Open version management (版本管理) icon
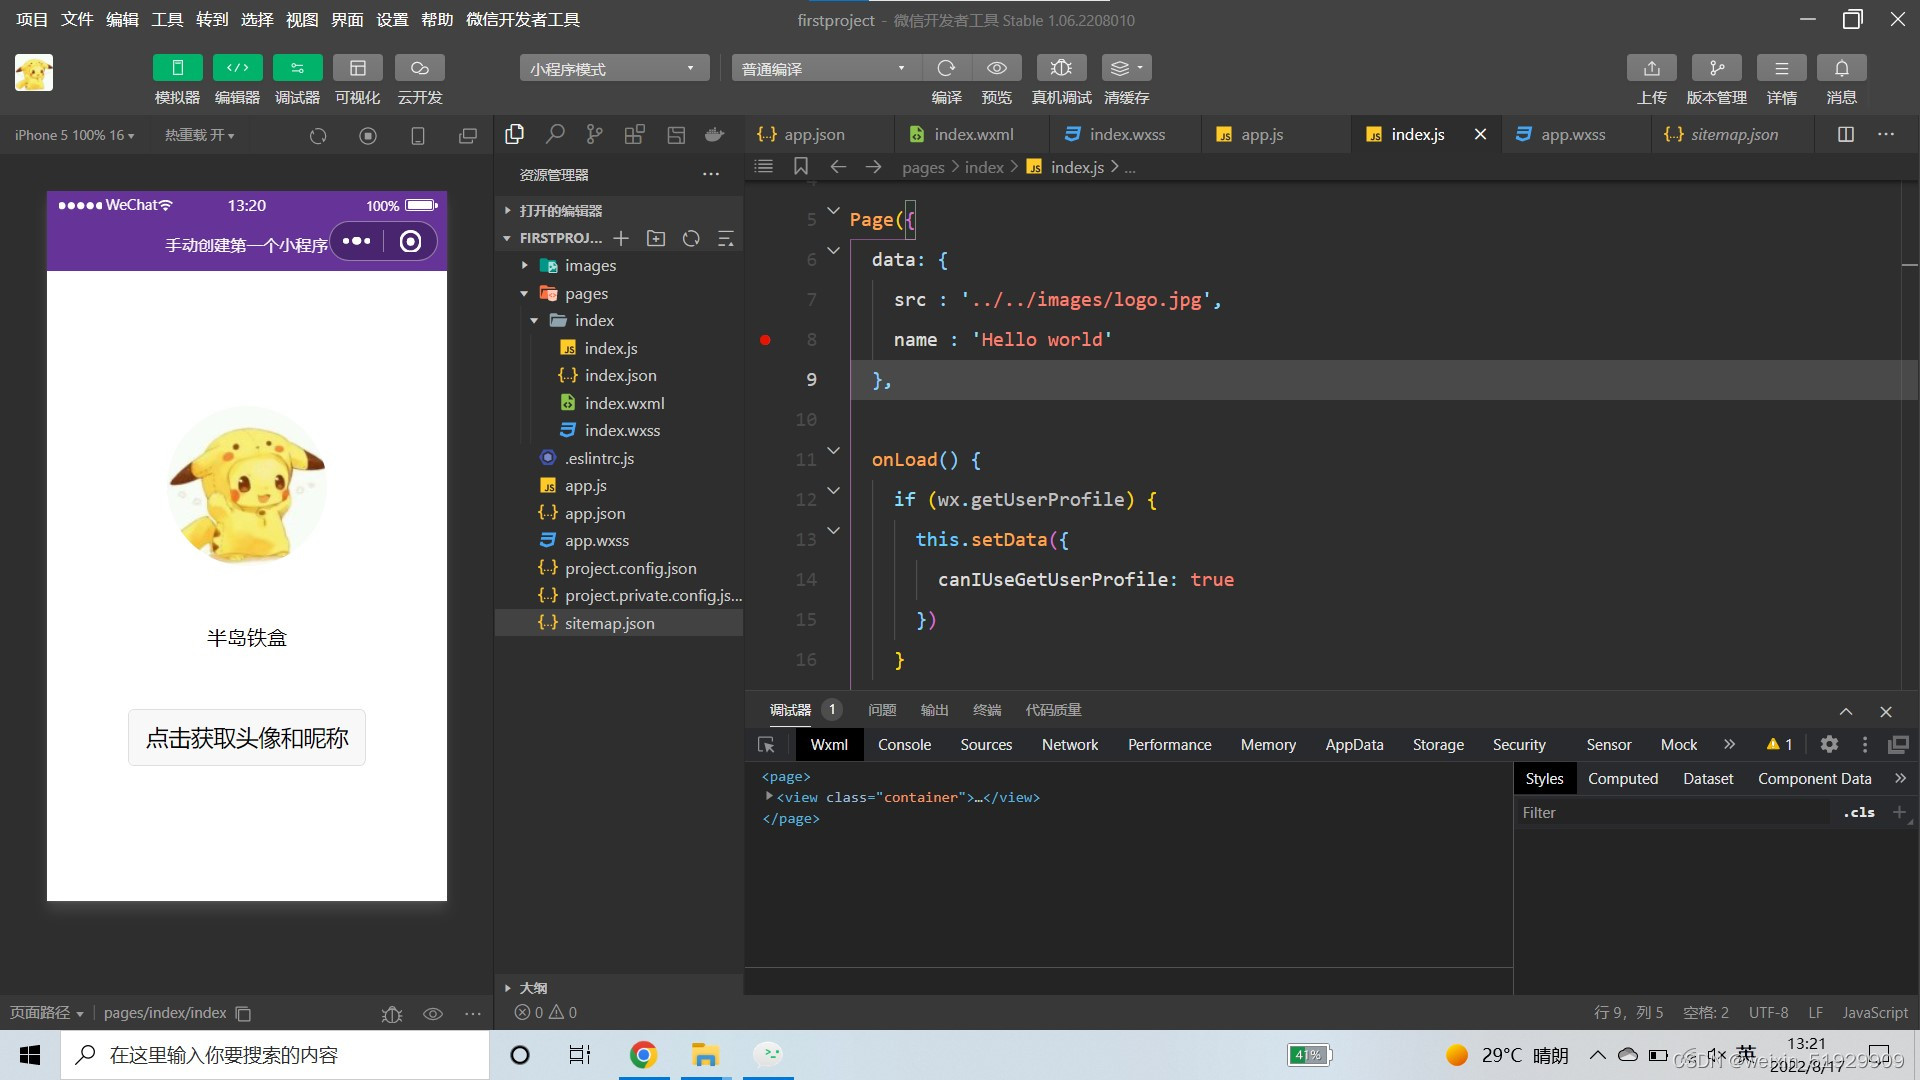The image size is (1920, 1080). (x=1716, y=68)
